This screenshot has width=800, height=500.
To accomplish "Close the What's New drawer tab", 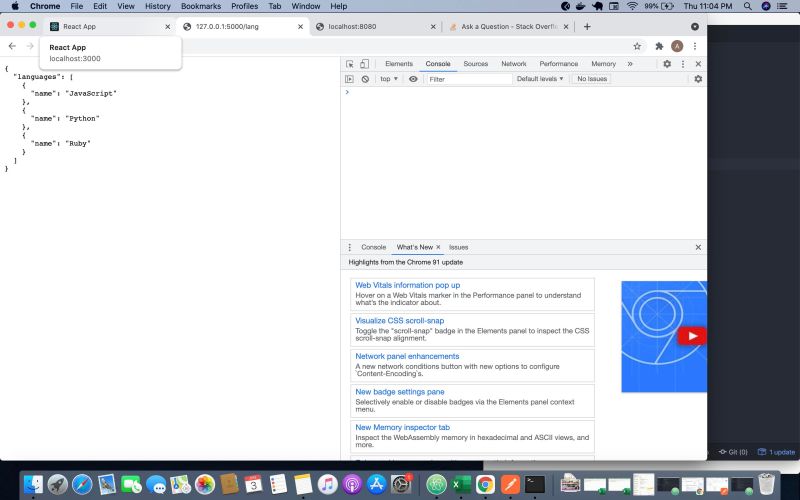I will click(x=438, y=247).
